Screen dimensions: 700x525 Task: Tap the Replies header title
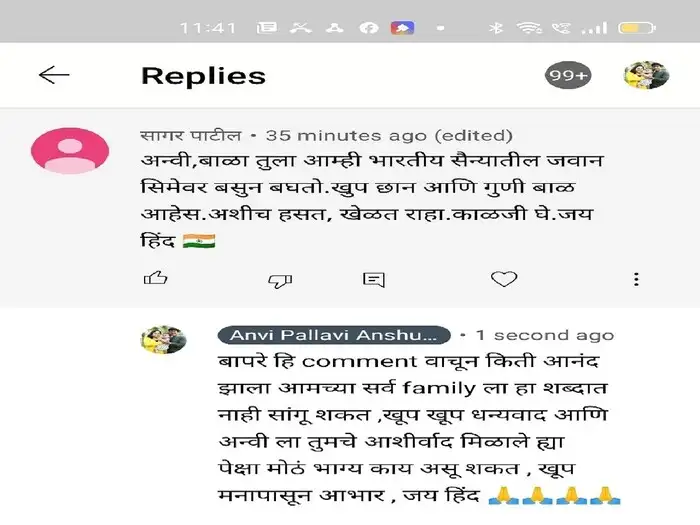point(204,76)
